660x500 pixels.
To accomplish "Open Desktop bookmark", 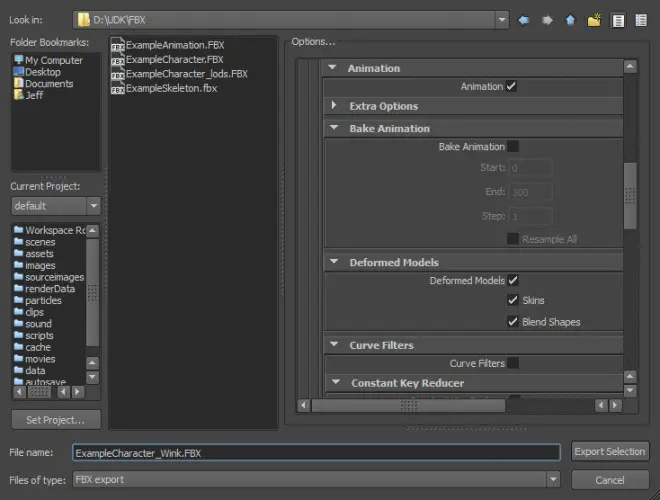I will click(37, 72).
